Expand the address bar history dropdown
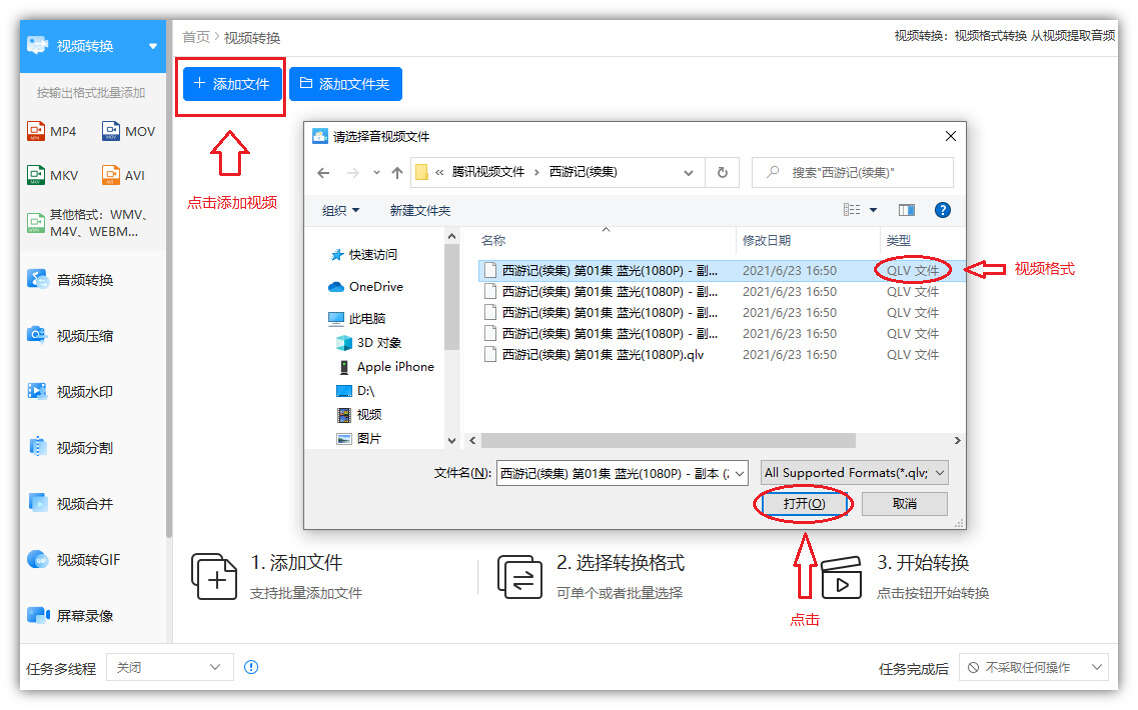Screen dimensions: 1138x710 [x=688, y=173]
